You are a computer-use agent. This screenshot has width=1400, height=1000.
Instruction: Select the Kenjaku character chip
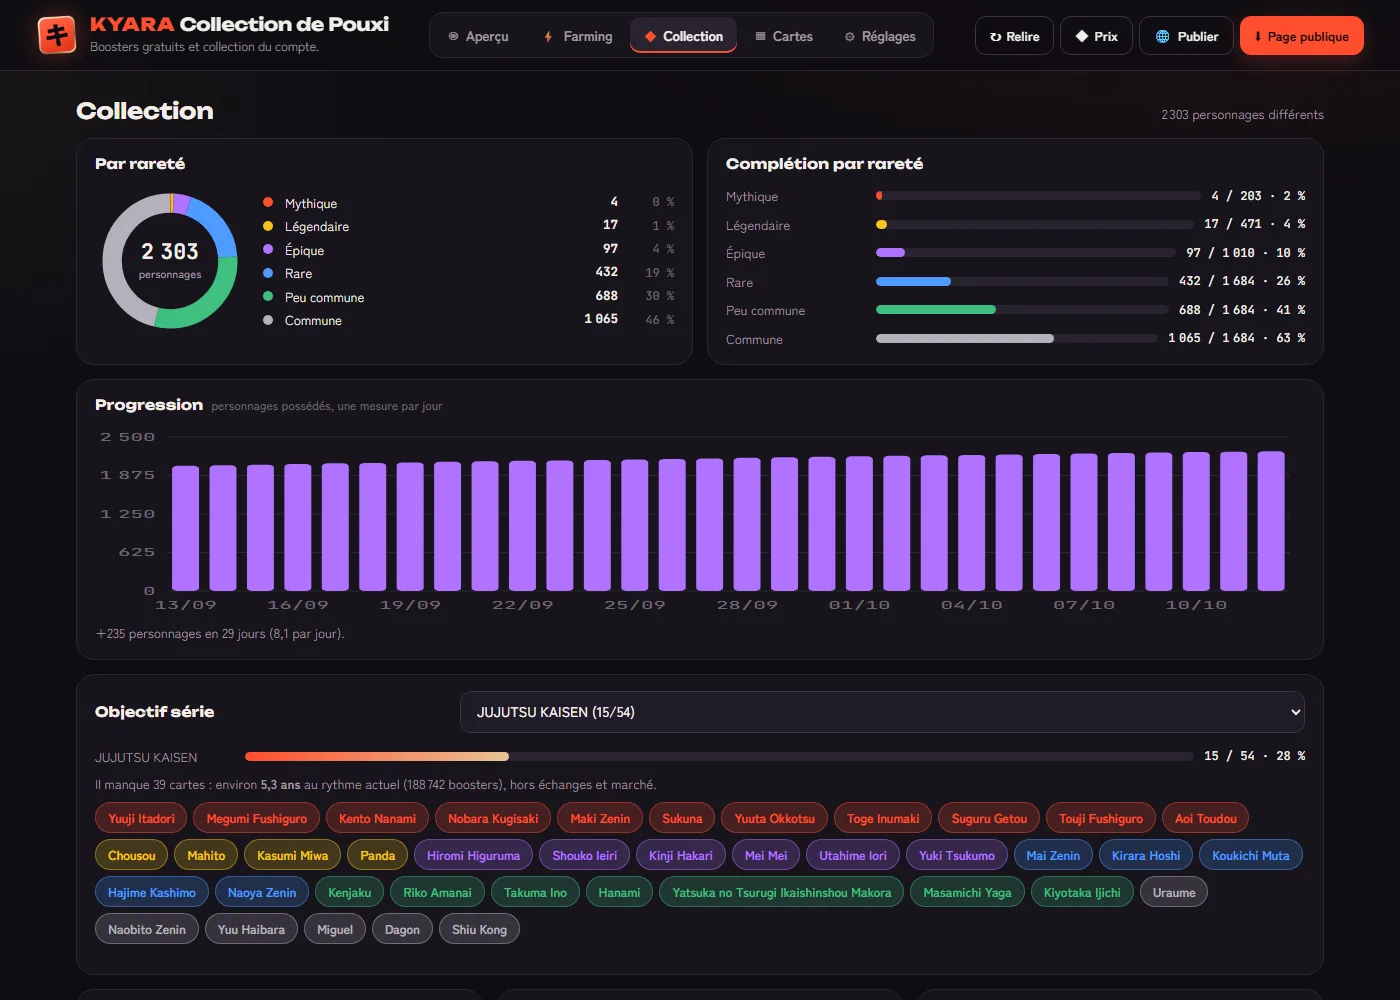[350, 893]
